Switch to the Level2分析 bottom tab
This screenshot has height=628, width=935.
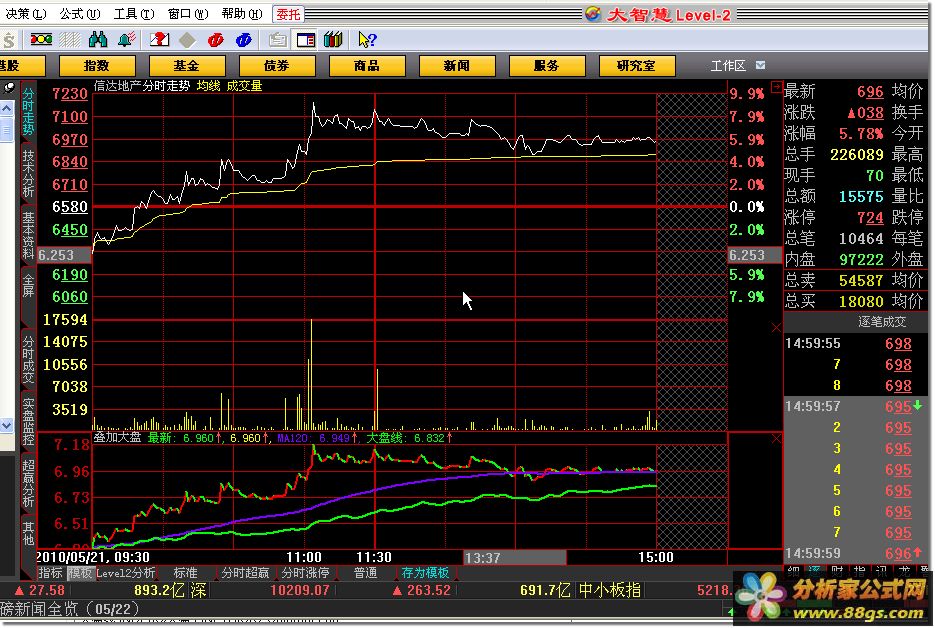(x=125, y=574)
